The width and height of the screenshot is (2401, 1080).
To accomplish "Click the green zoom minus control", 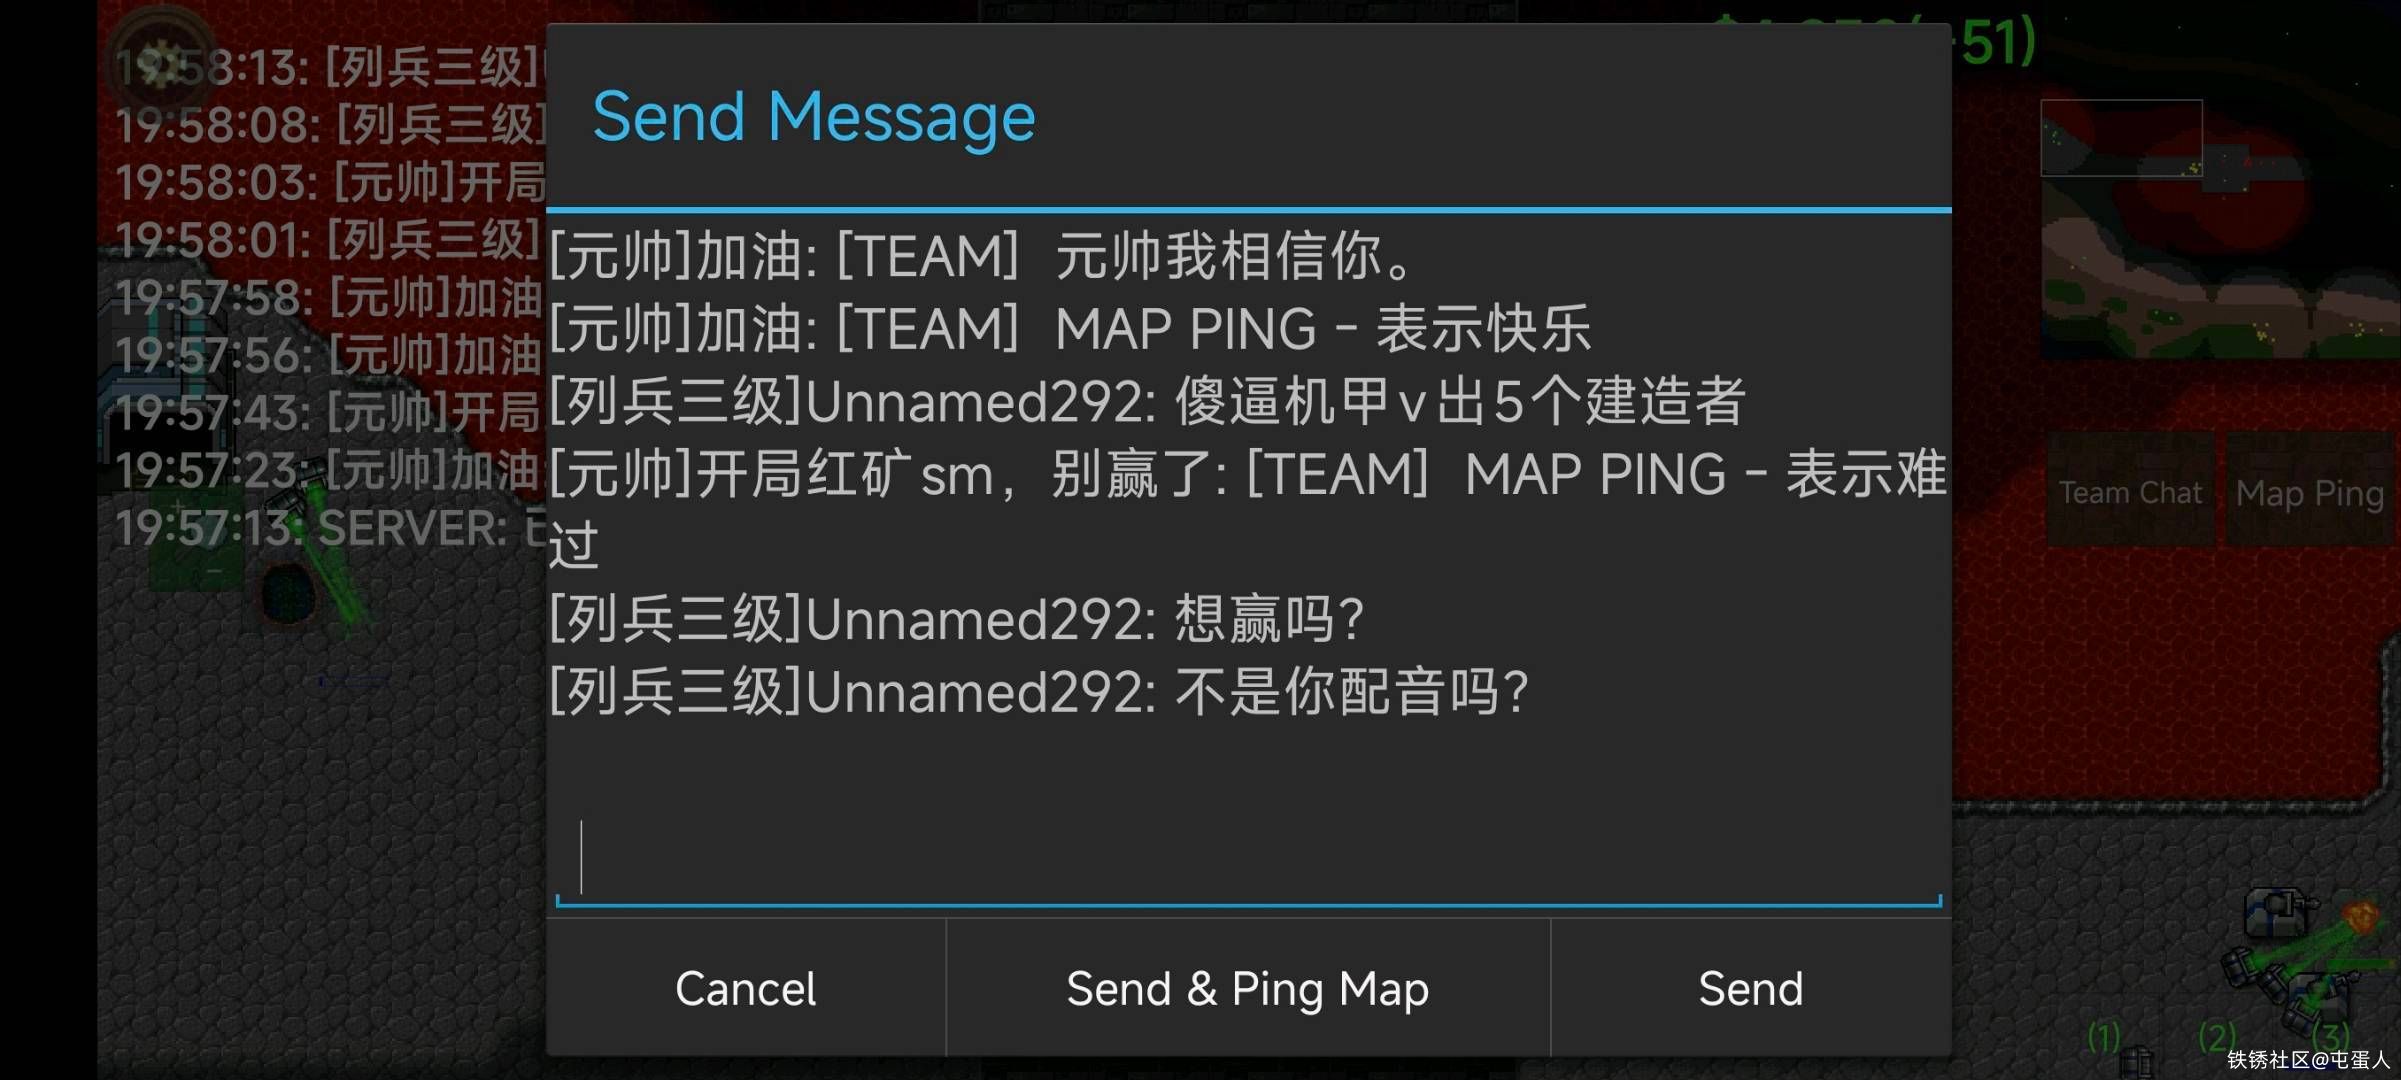I will 213,571.
